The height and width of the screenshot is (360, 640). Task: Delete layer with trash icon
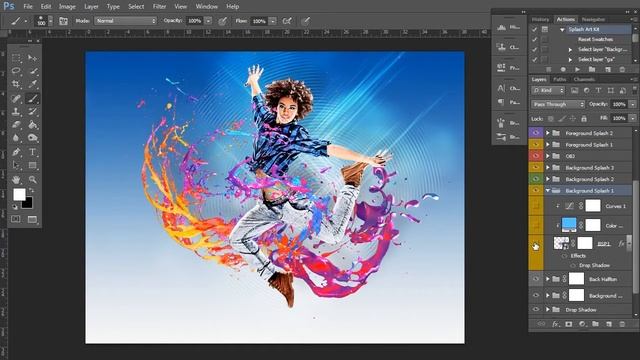coord(622,324)
